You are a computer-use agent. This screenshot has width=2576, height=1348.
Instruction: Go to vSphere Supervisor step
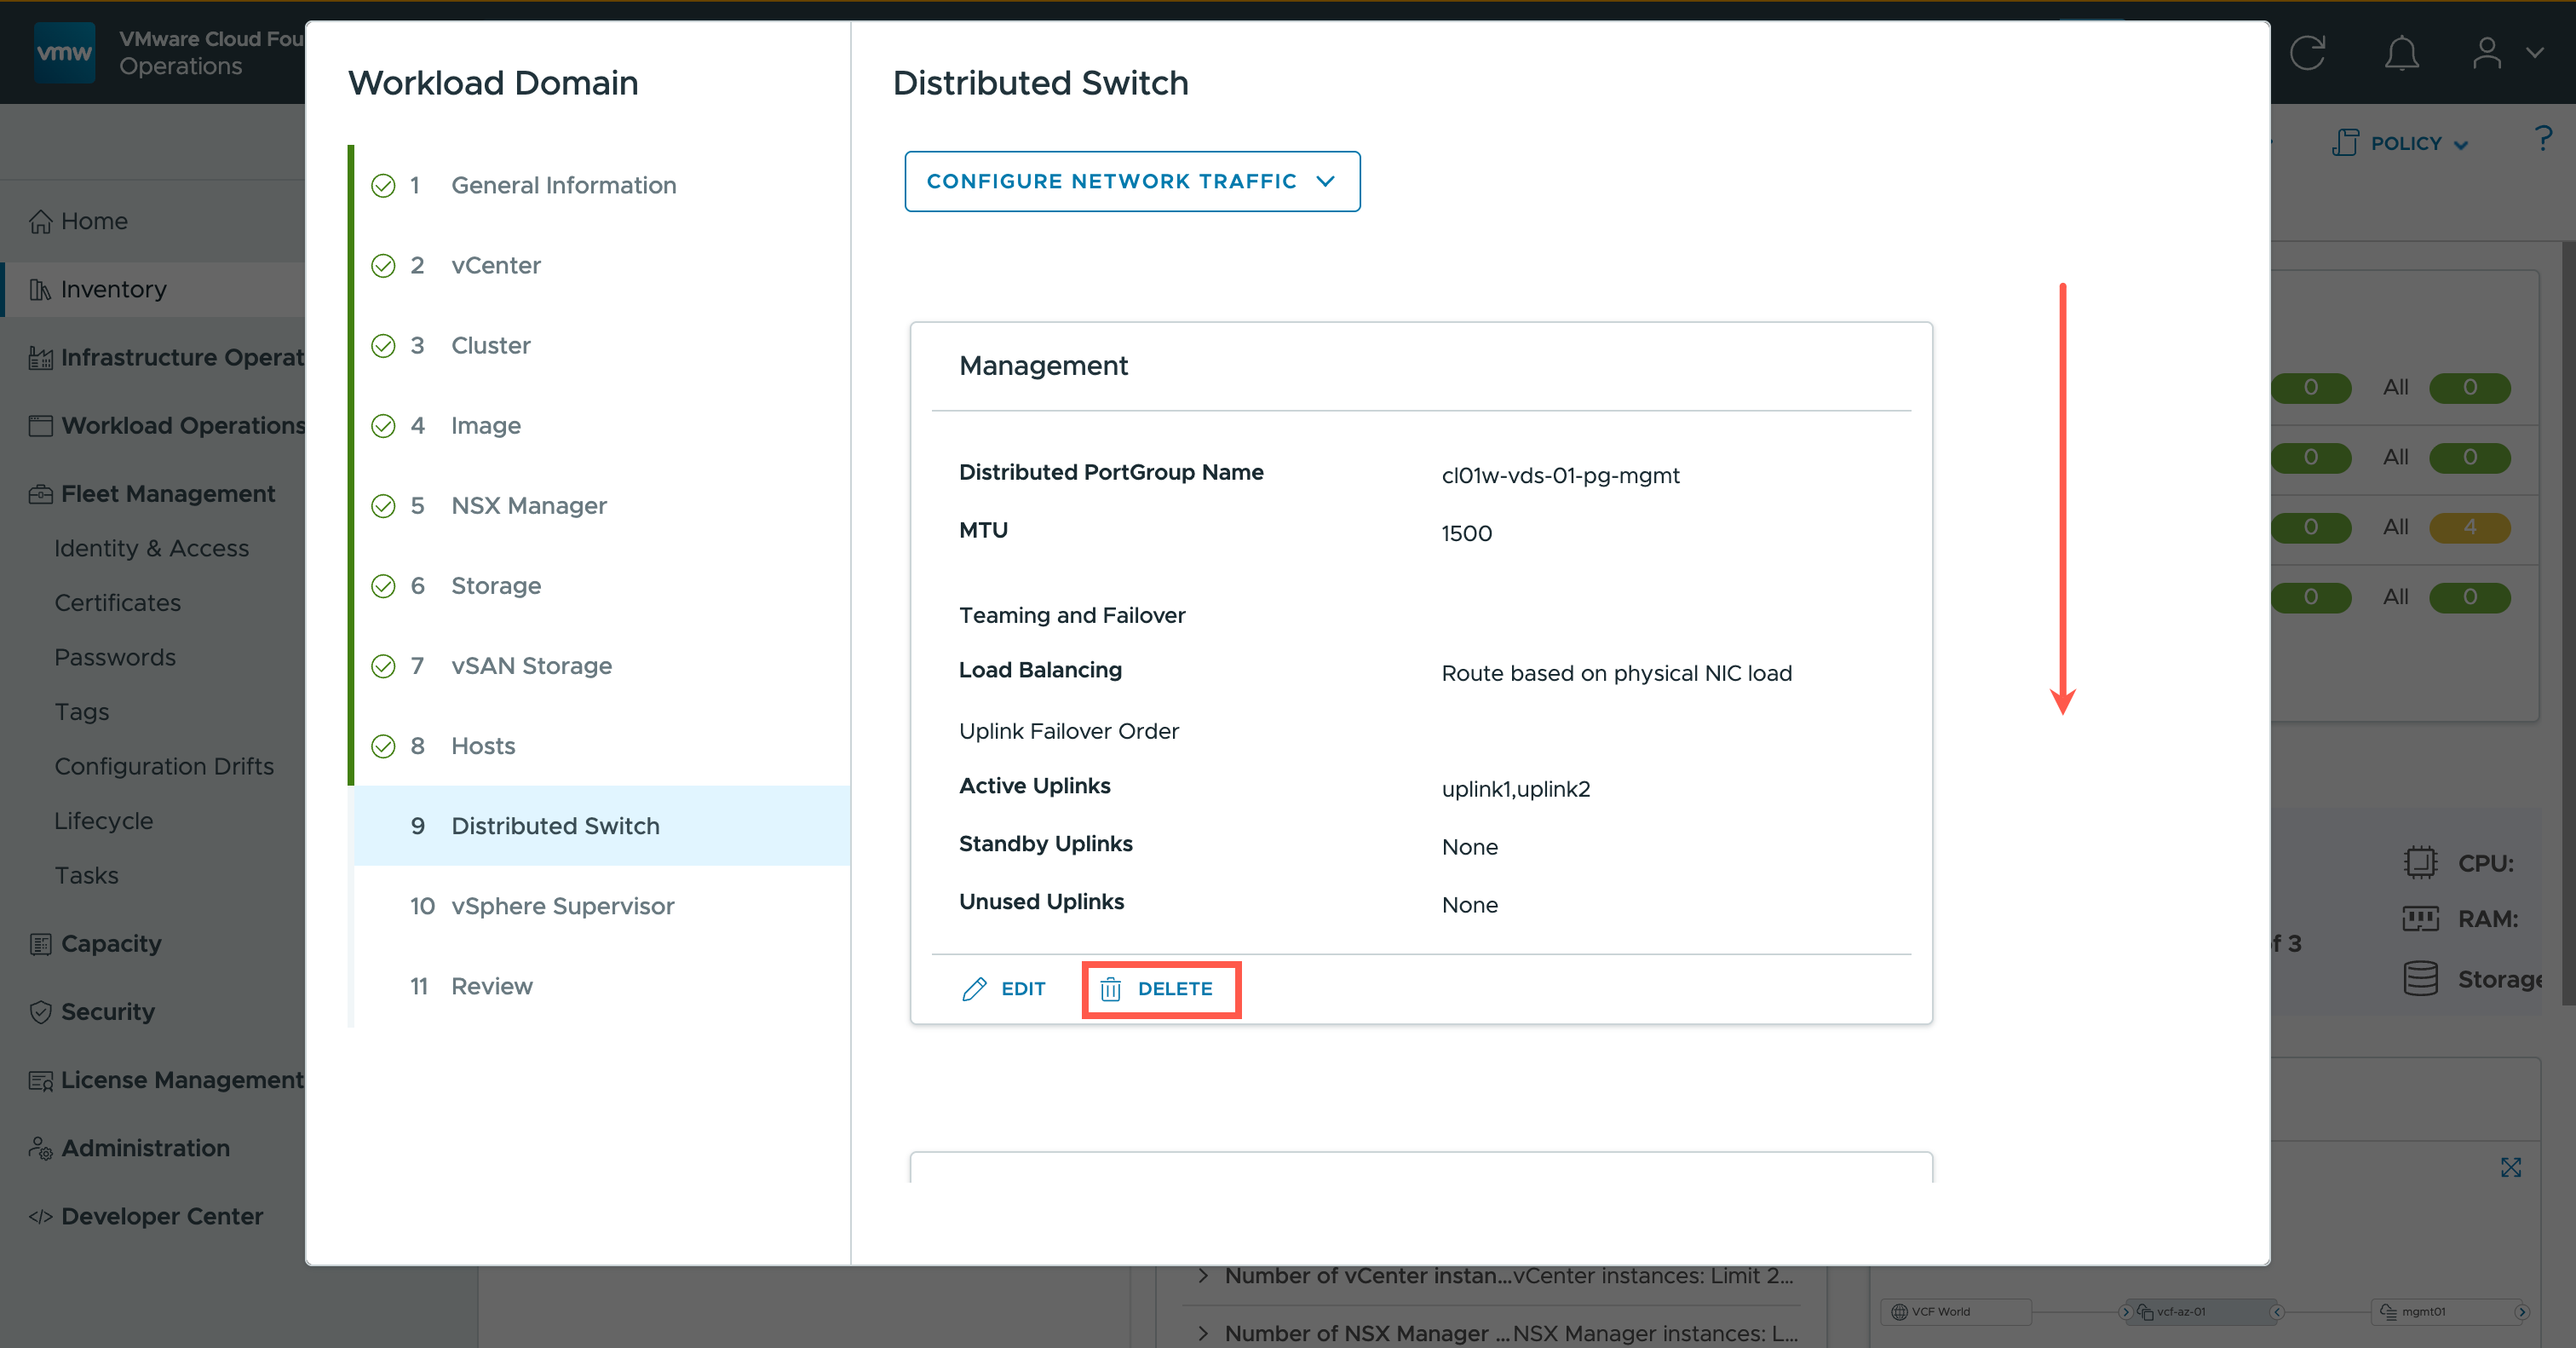click(562, 906)
